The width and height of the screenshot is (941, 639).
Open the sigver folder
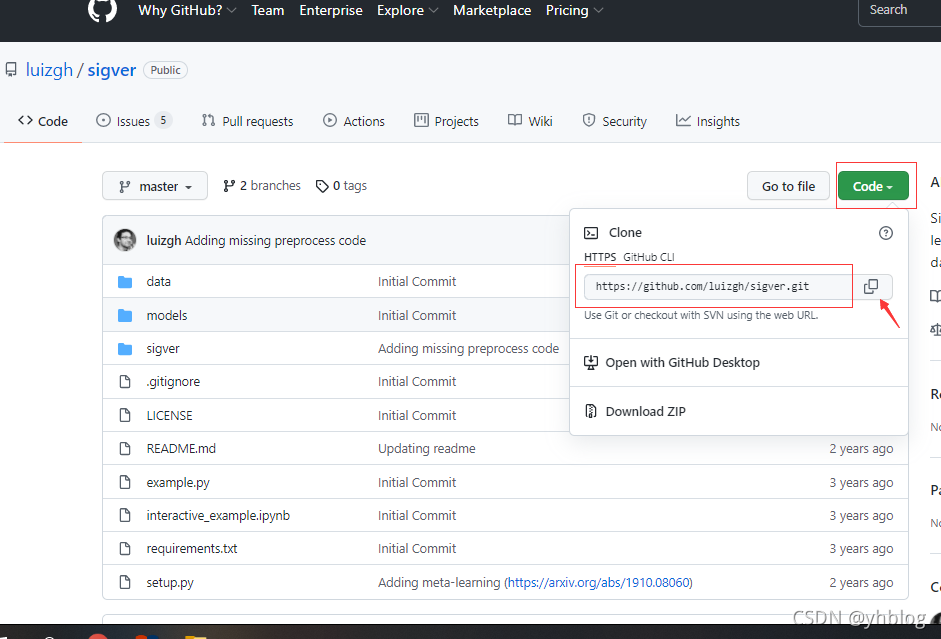point(163,349)
